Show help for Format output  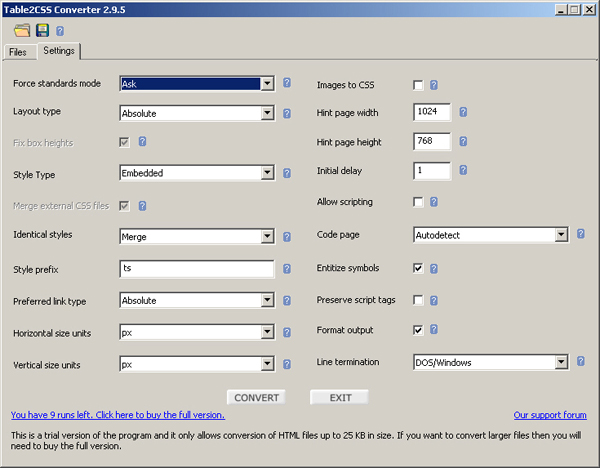click(x=434, y=329)
